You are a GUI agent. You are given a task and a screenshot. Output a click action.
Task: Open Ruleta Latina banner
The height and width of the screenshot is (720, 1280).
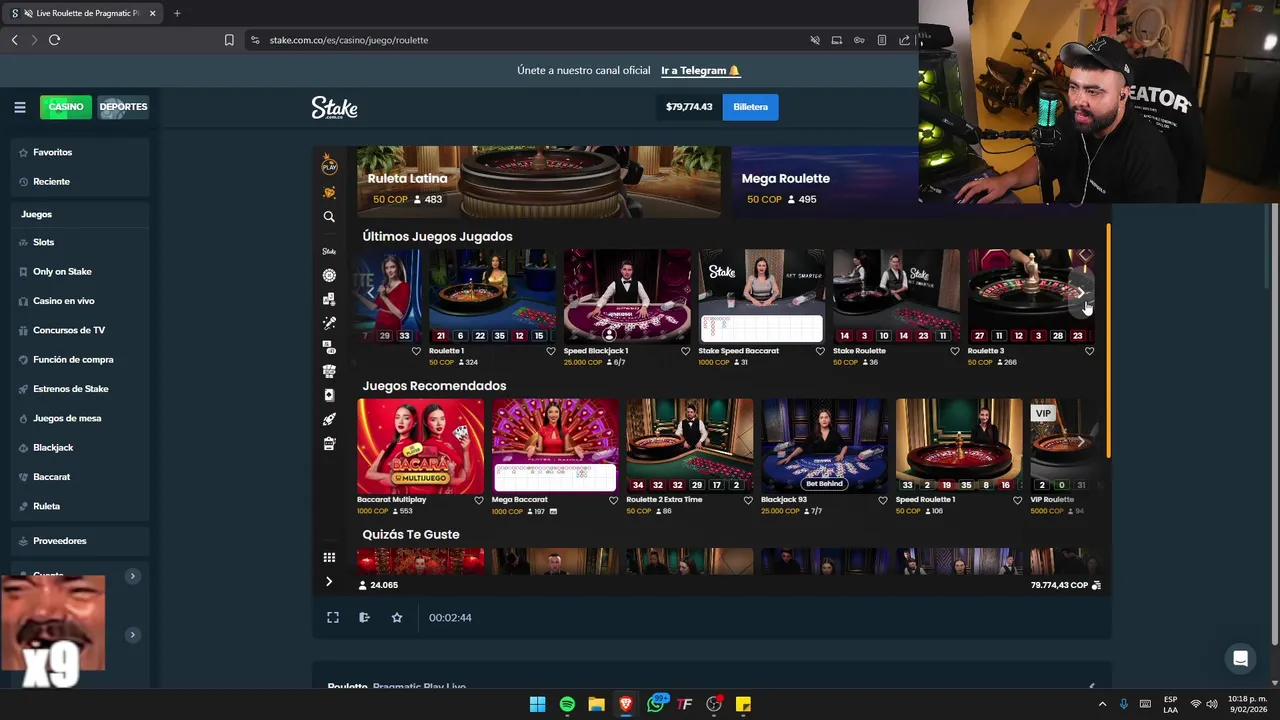(x=539, y=181)
